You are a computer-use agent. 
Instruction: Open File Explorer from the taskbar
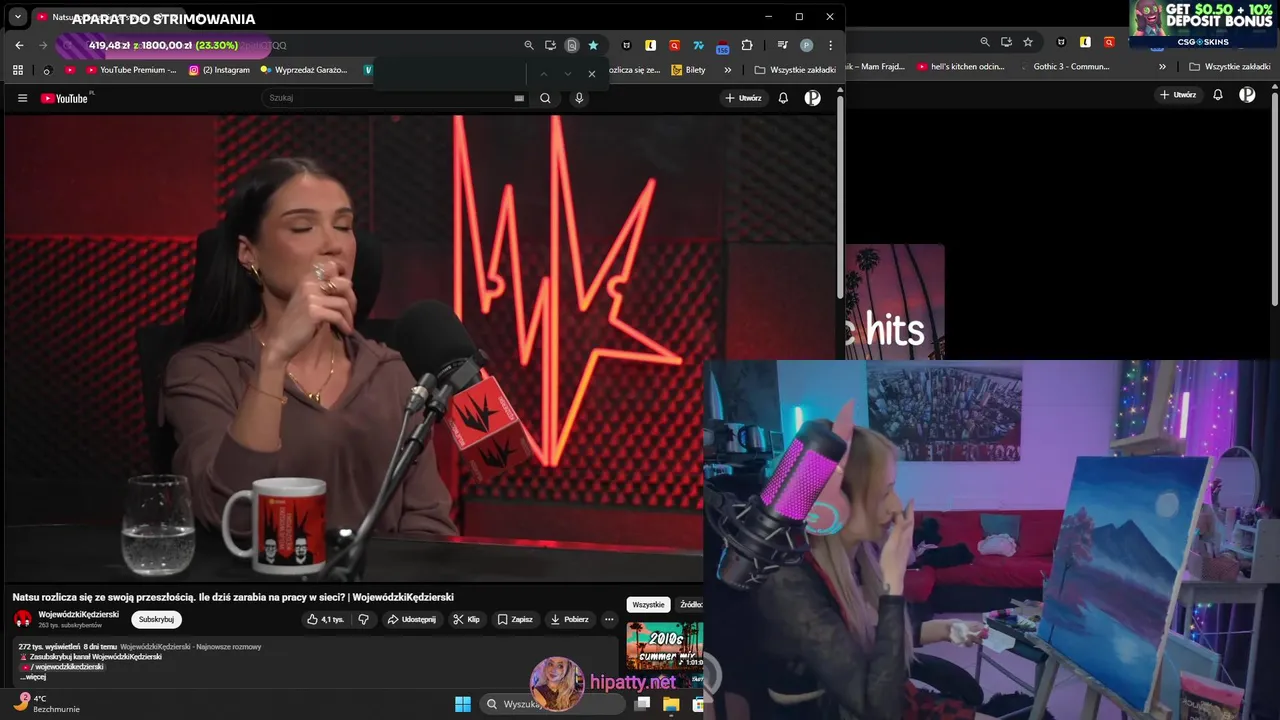click(x=671, y=704)
